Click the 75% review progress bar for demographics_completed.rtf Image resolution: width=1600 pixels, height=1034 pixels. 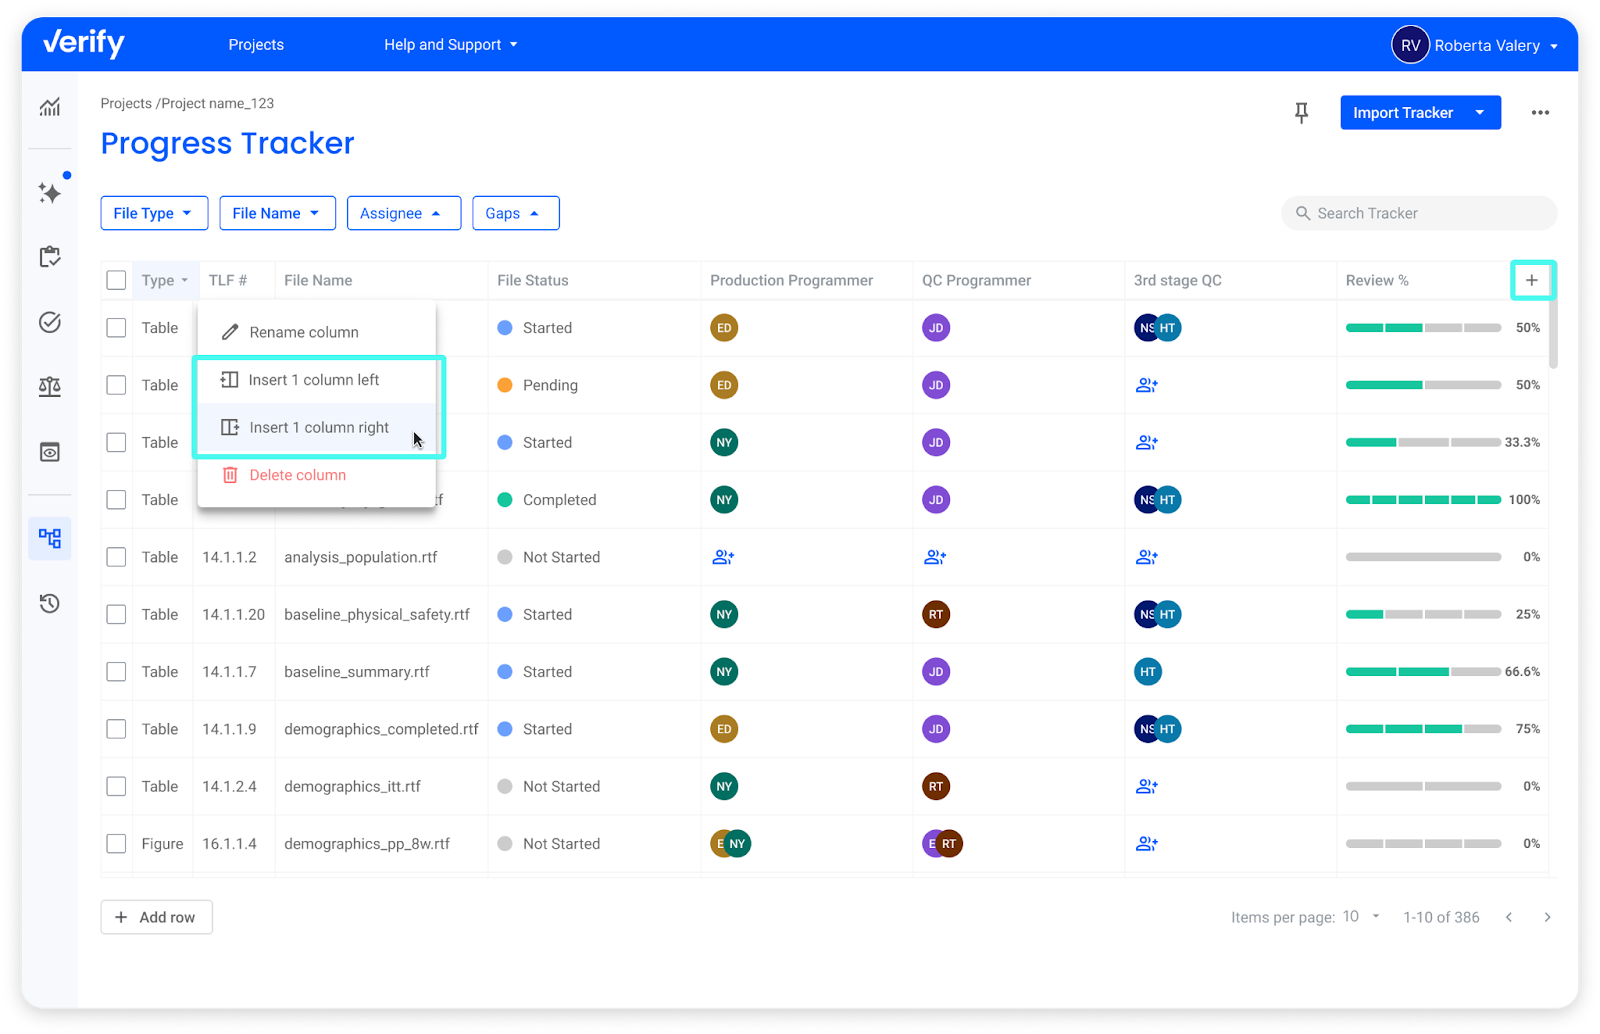[1422, 729]
